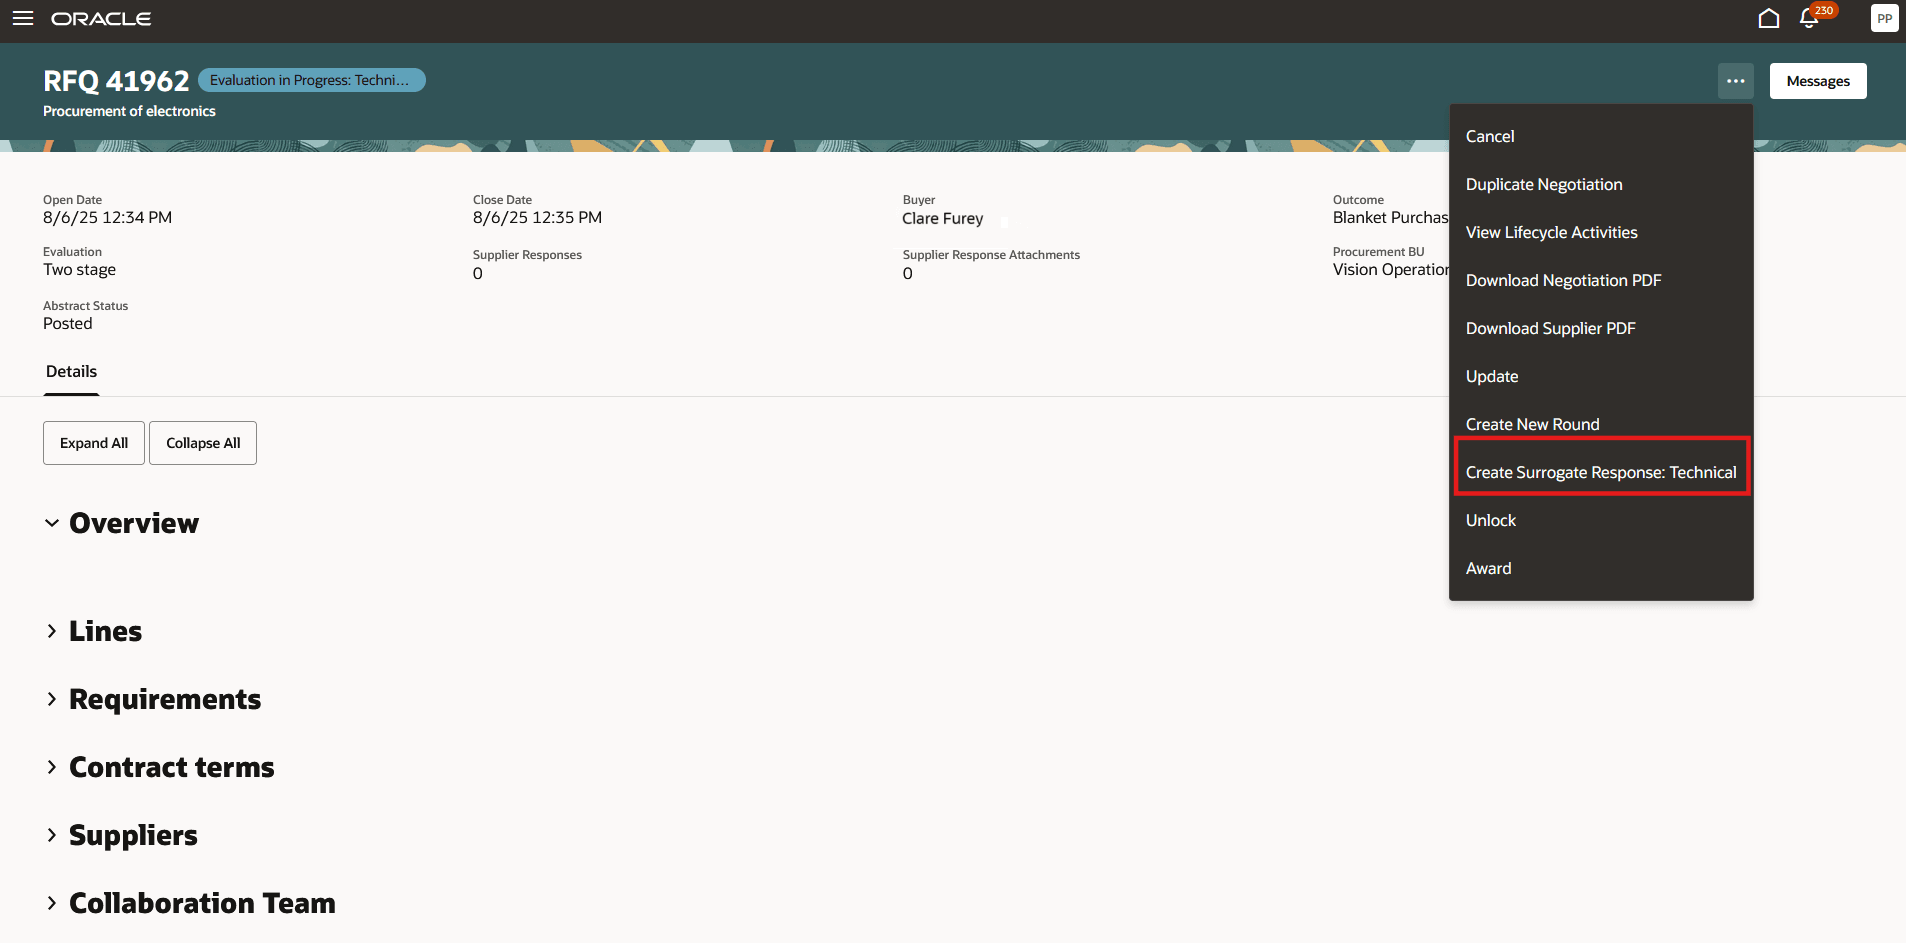Expand the Lines section
1906x943 pixels.
point(52,631)
